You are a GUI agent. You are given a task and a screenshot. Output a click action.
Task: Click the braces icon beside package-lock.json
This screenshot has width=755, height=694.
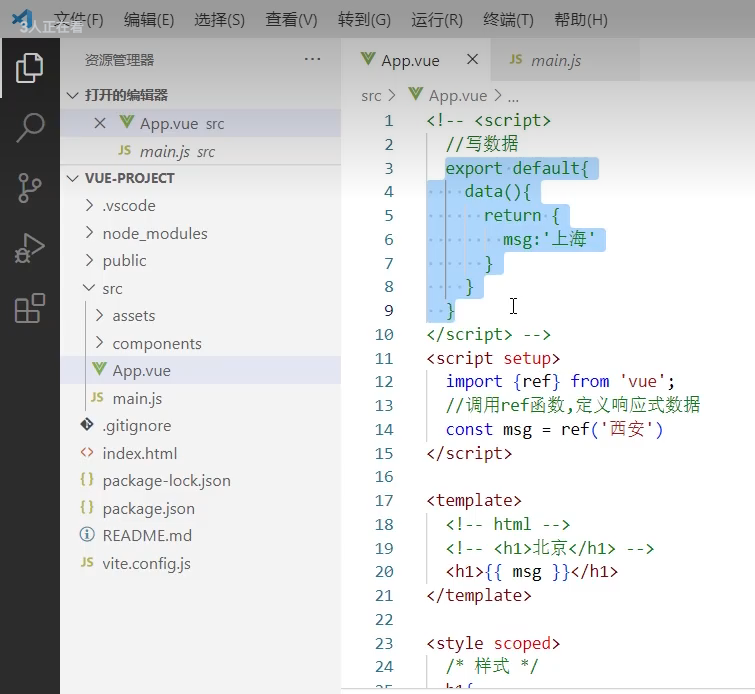tap(87, 480)
